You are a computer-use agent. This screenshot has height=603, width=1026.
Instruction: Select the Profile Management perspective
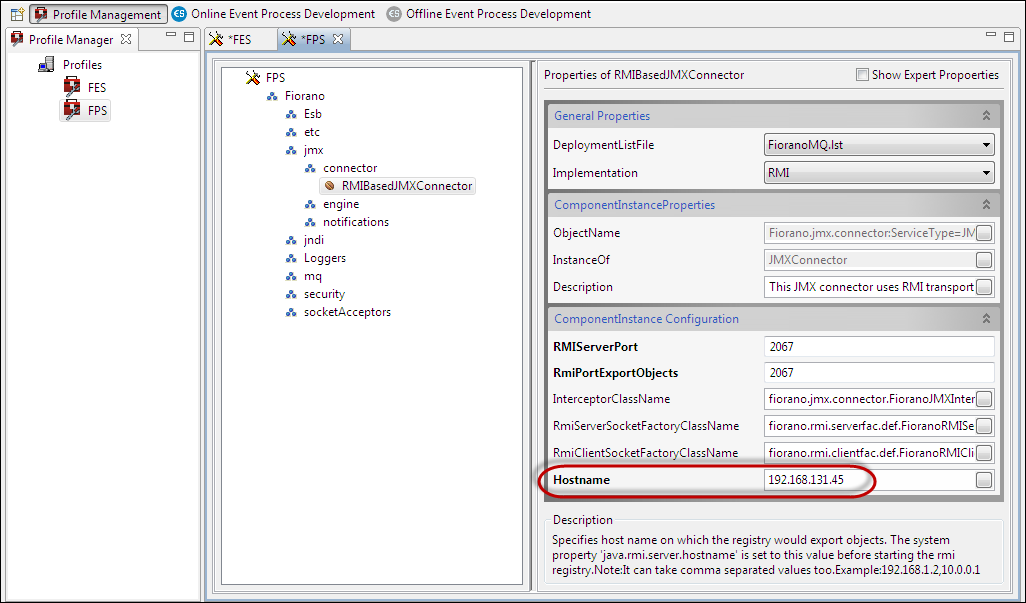(98, 14)
